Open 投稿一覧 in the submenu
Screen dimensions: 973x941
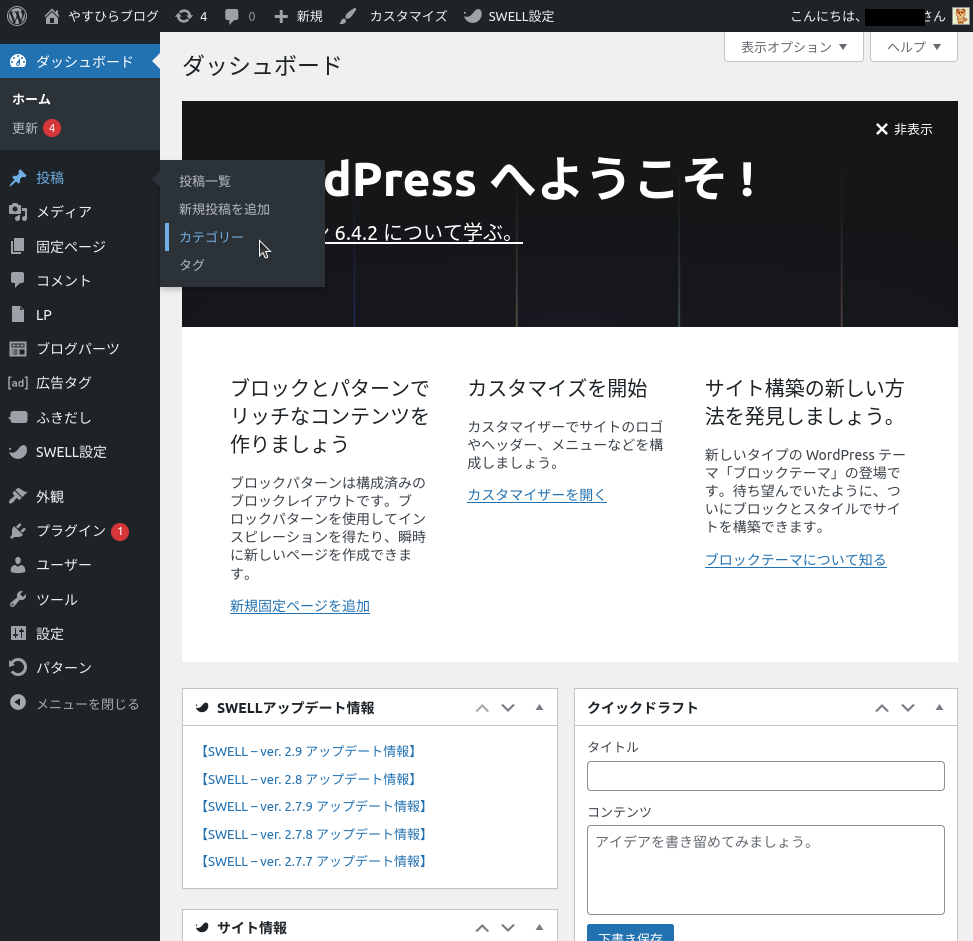(x=205, y=181)
